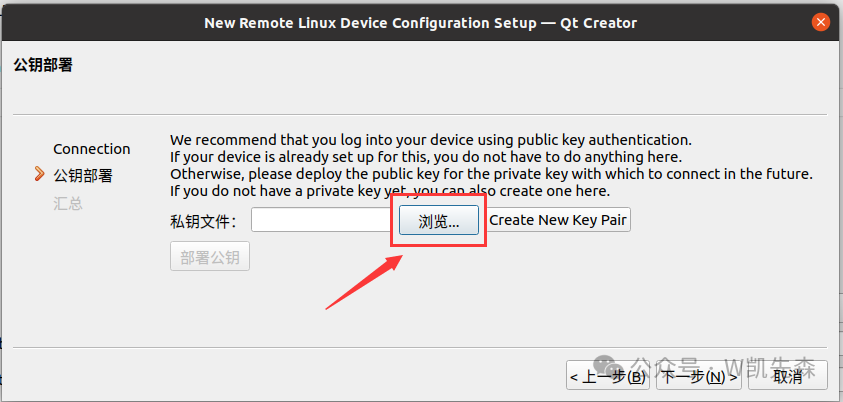Cancel the wizard with 取消
Screen dimensions: 843x402
point(787,376)
